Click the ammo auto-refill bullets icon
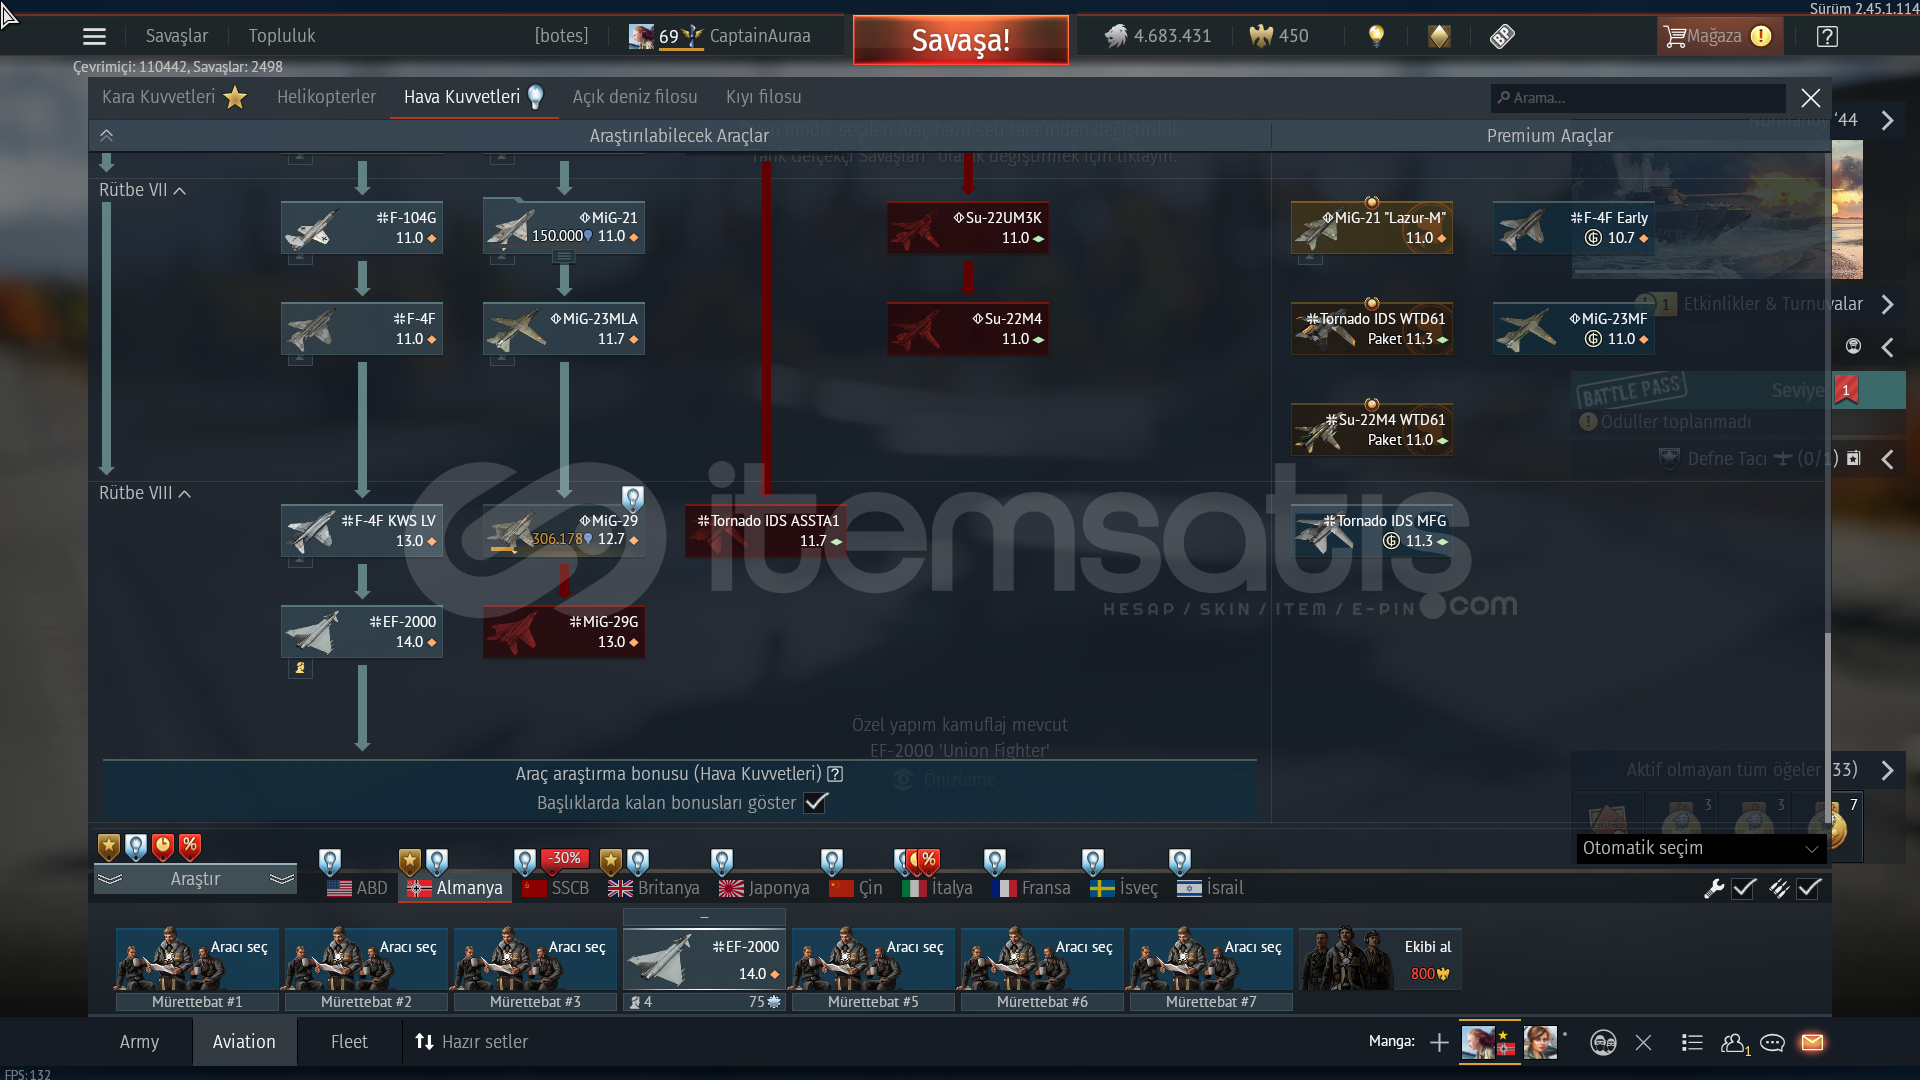The image size is (1920, 1080). pos(1779,888)
